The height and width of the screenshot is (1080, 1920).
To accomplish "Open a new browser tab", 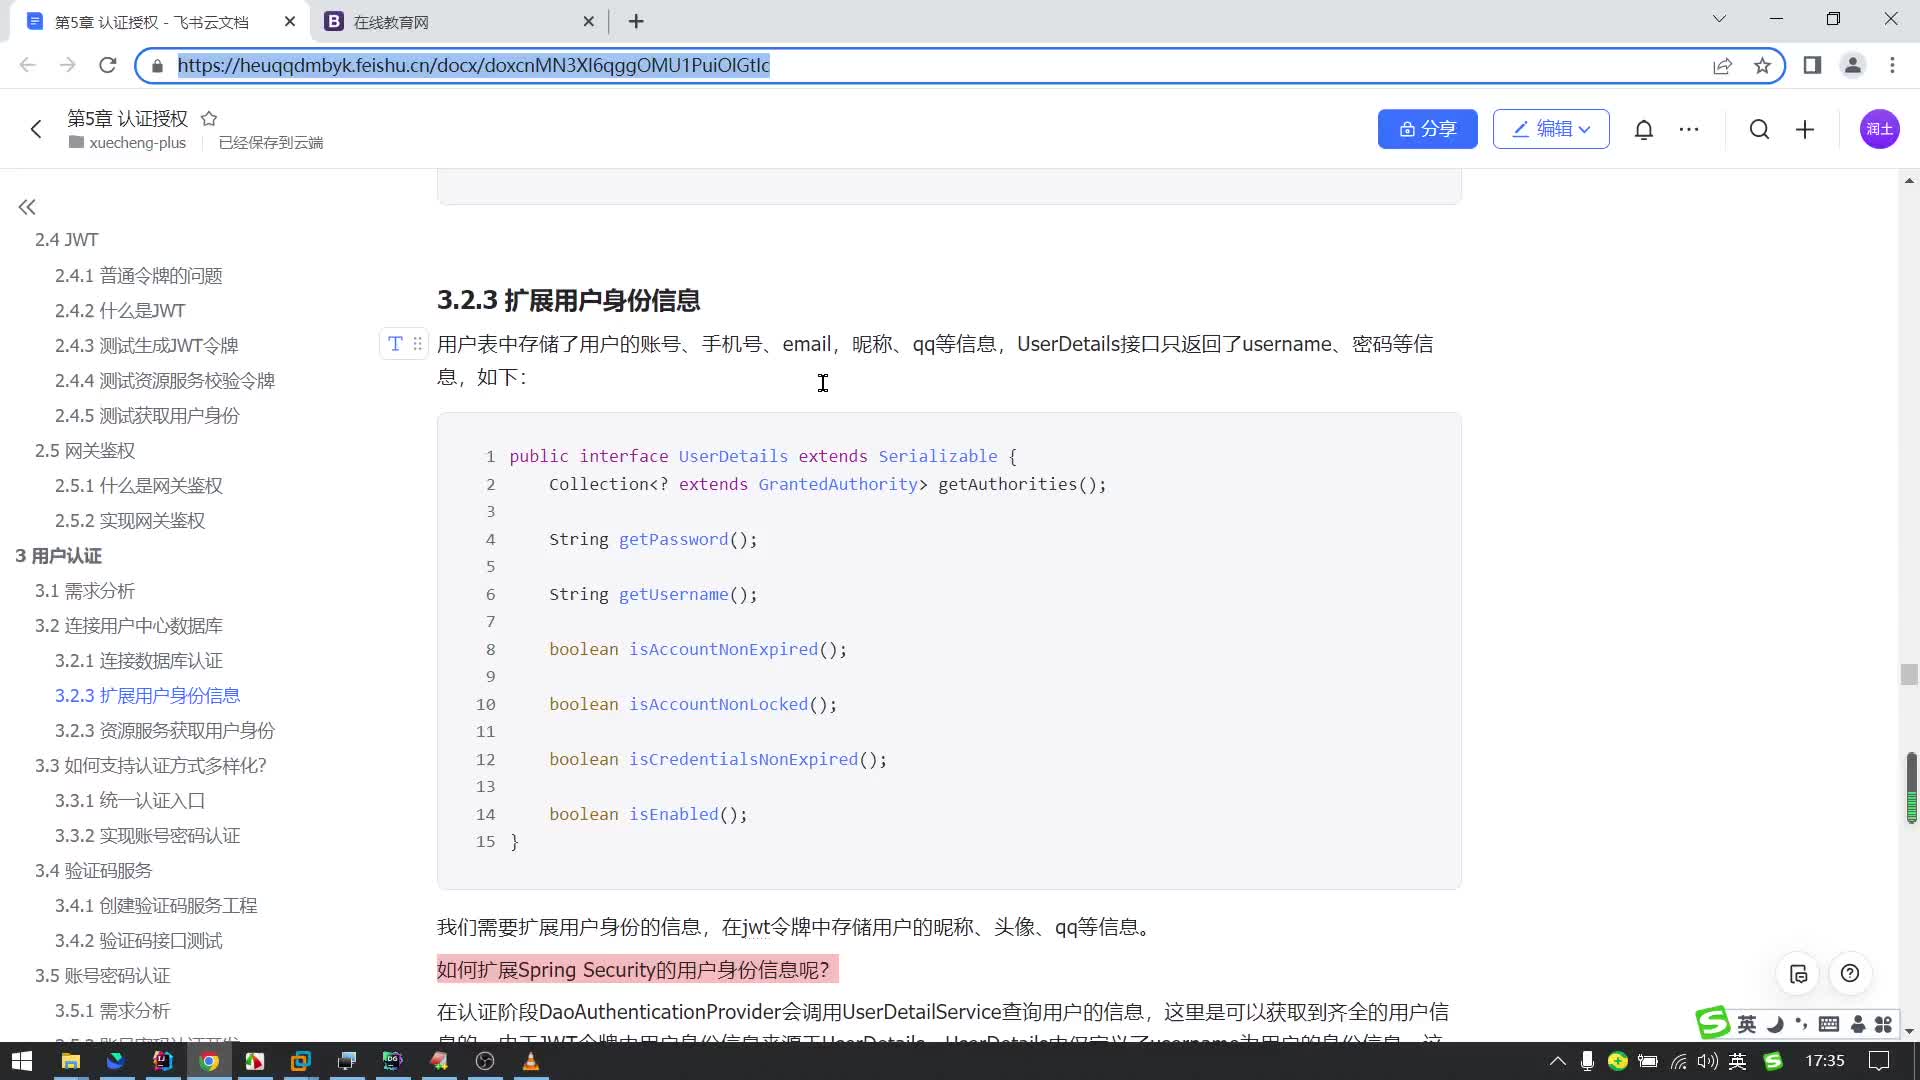I will coord(636,21).
